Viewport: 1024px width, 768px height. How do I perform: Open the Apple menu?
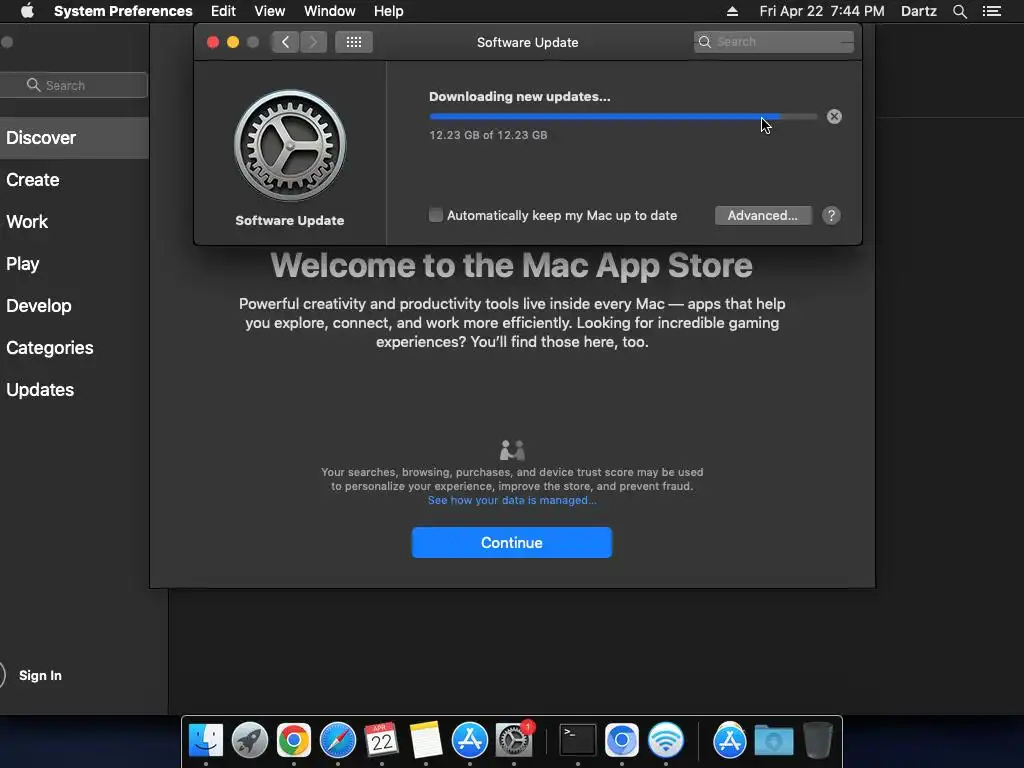27,11
